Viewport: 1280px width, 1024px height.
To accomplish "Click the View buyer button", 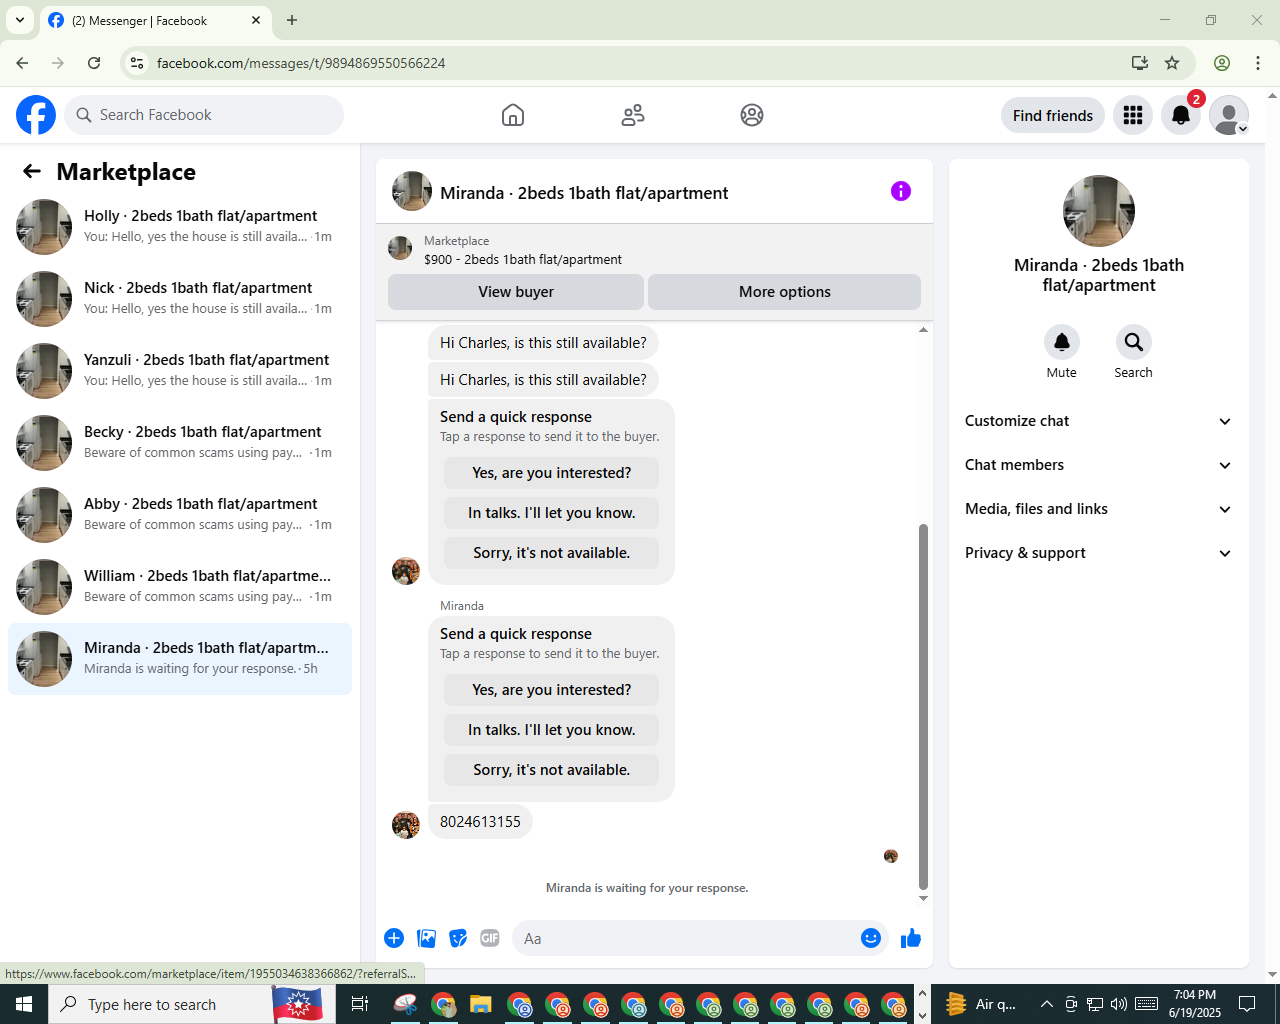I will [x=516, y=292].
